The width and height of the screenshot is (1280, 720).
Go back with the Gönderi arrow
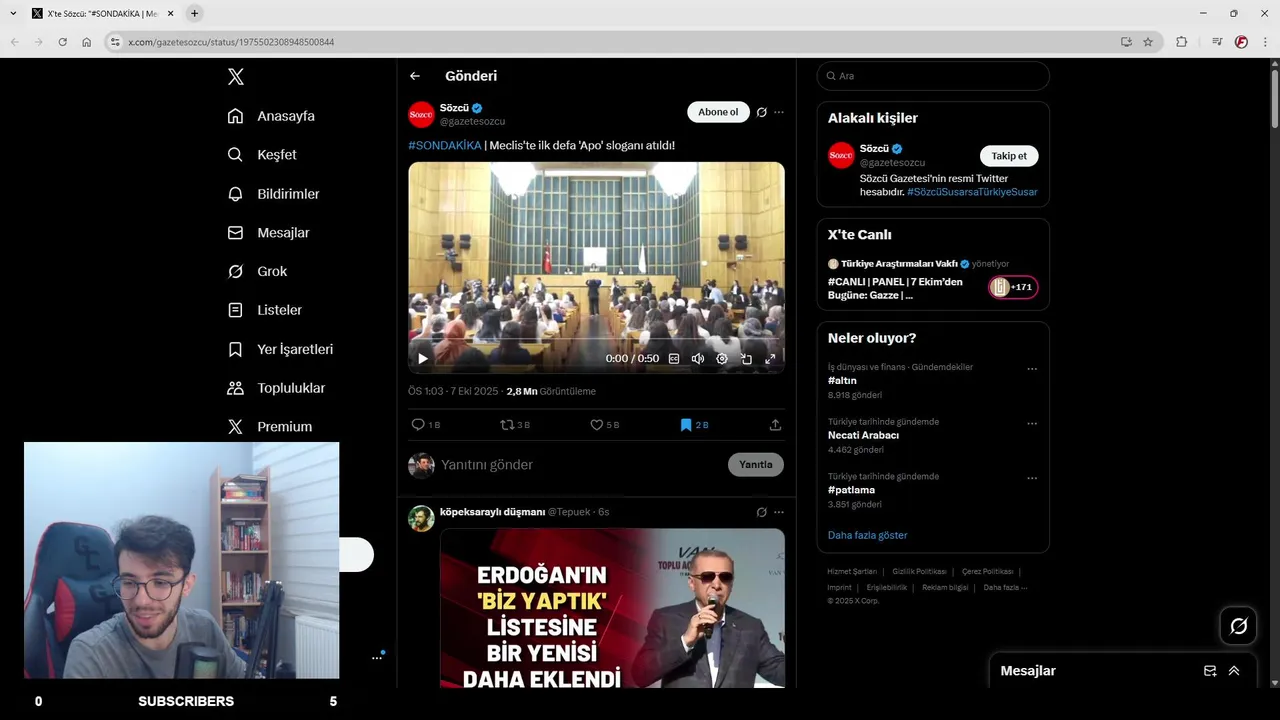point(415,76)
